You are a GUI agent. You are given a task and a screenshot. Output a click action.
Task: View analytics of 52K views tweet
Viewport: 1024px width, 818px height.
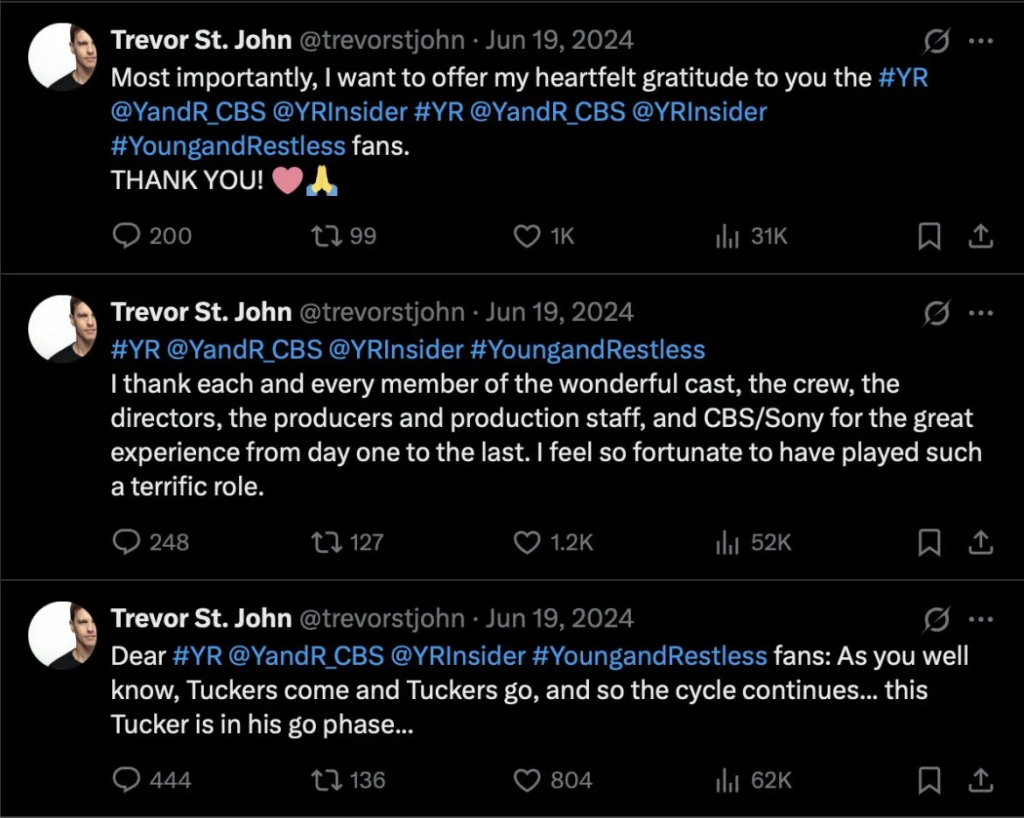pyautogui.click(x=727, y=542)
